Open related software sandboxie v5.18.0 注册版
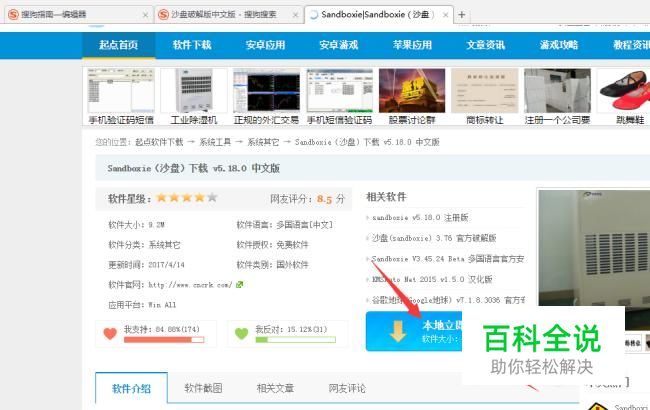 tap(420, 218)
